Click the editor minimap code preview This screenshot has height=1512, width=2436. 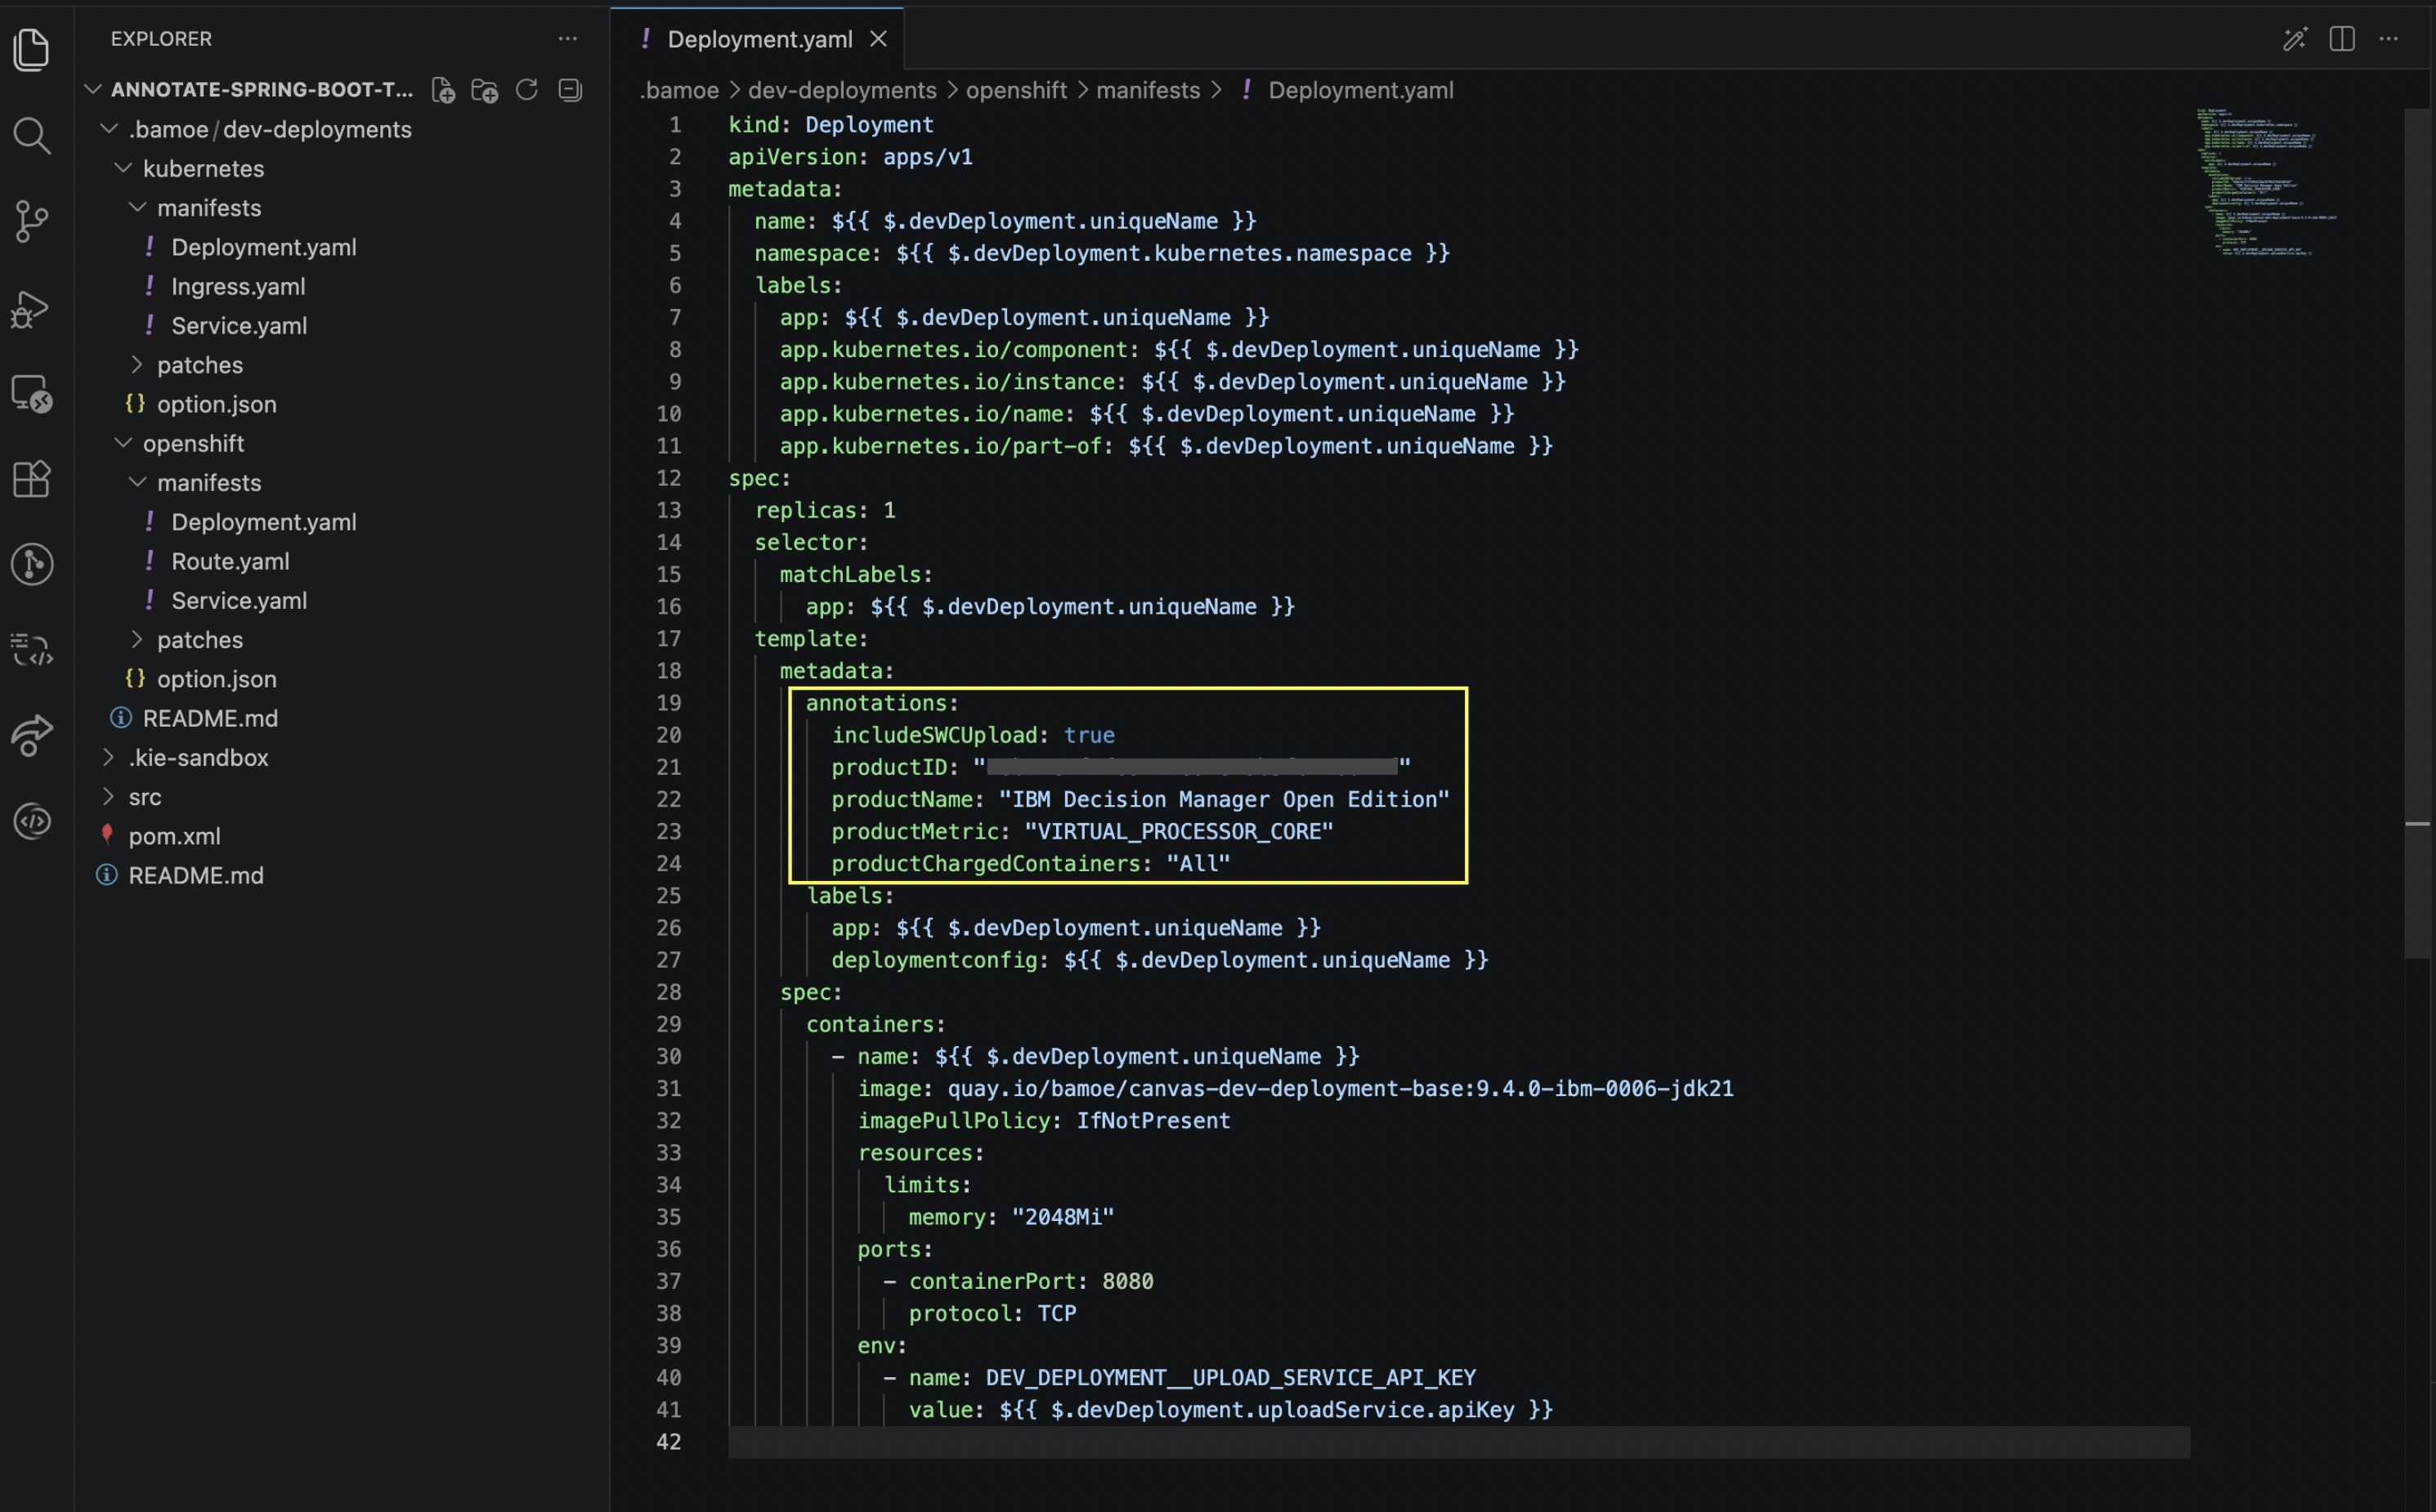coord(2265,182)
